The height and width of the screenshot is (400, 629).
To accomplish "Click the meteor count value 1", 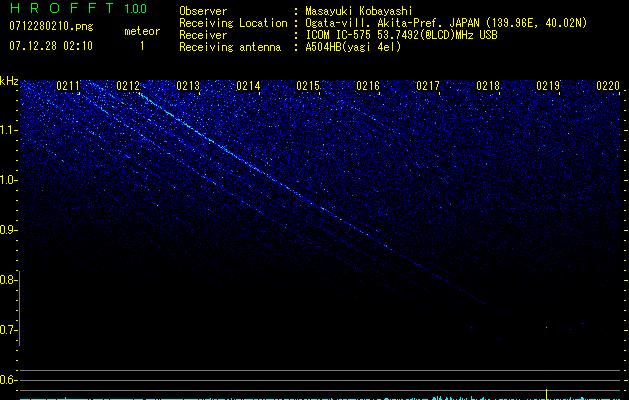I will point(142,46).
